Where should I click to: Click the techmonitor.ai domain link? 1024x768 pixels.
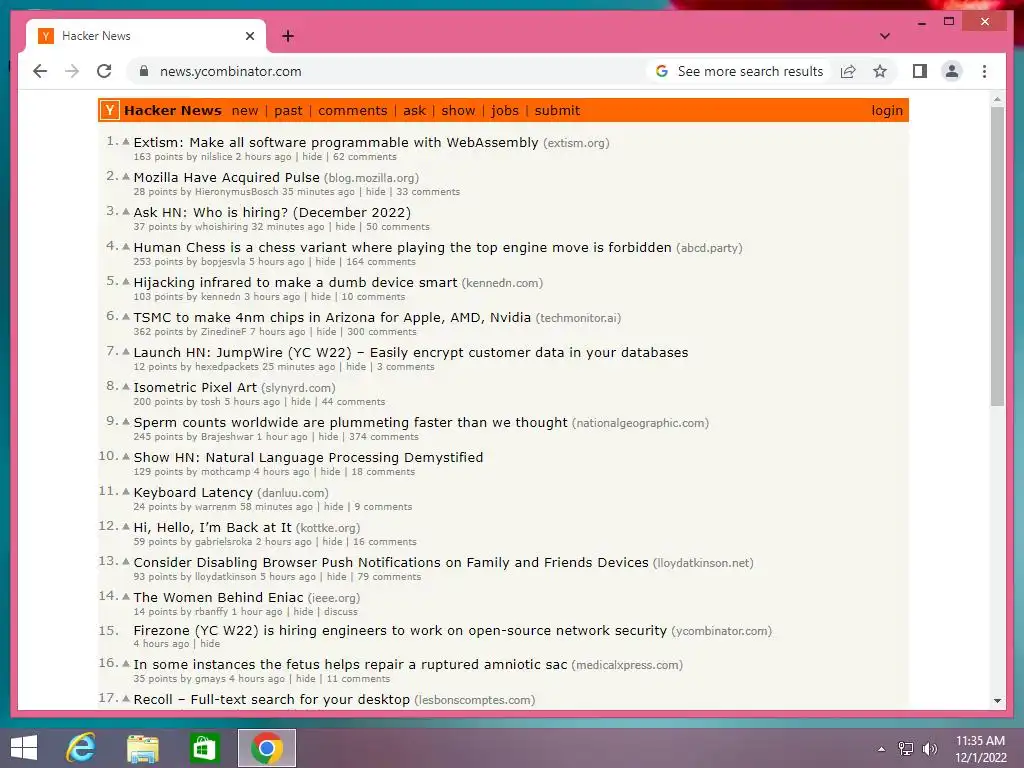(x=578, y=318)
